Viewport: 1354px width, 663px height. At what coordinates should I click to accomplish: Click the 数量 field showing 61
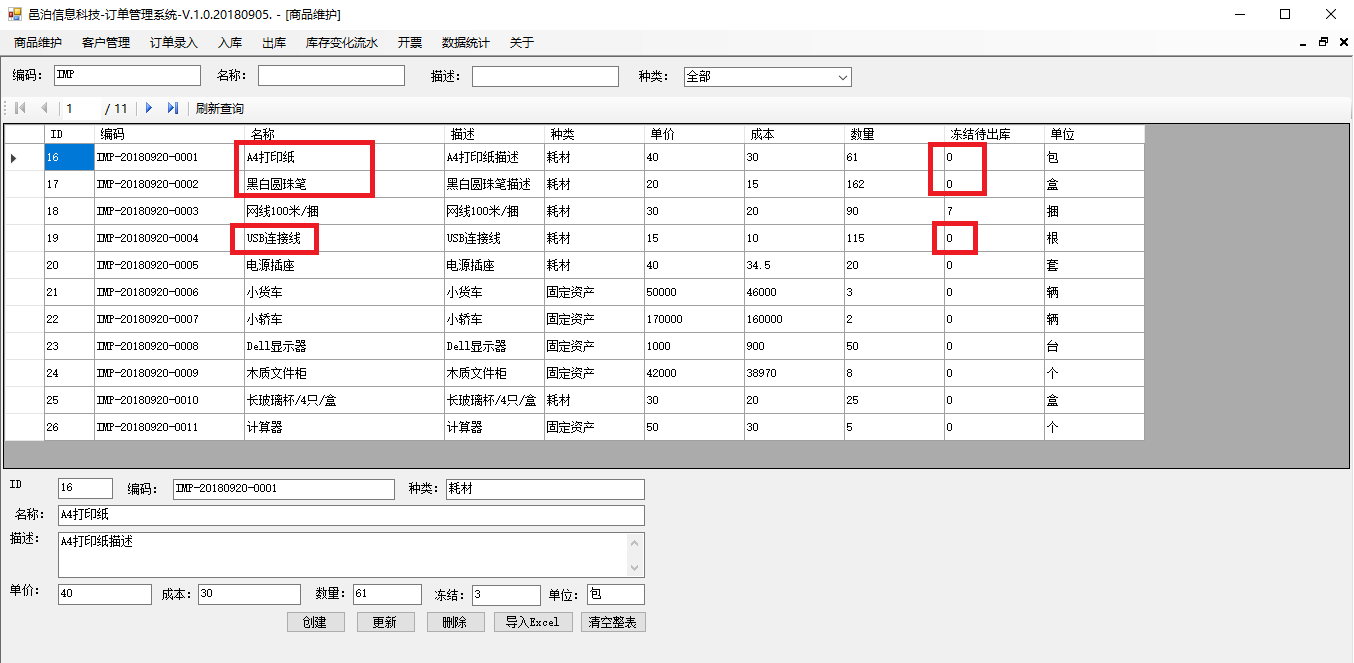point(387,594)
